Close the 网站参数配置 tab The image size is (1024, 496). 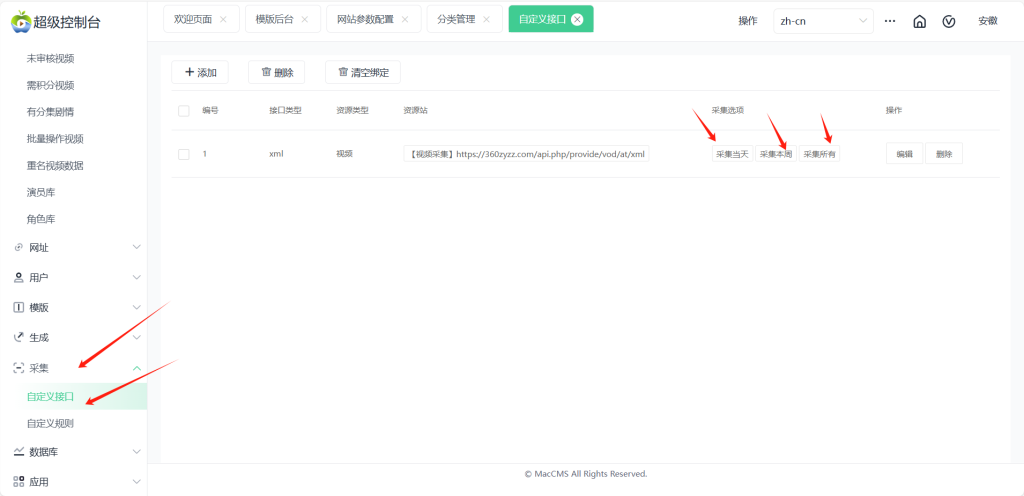point(405,20)
